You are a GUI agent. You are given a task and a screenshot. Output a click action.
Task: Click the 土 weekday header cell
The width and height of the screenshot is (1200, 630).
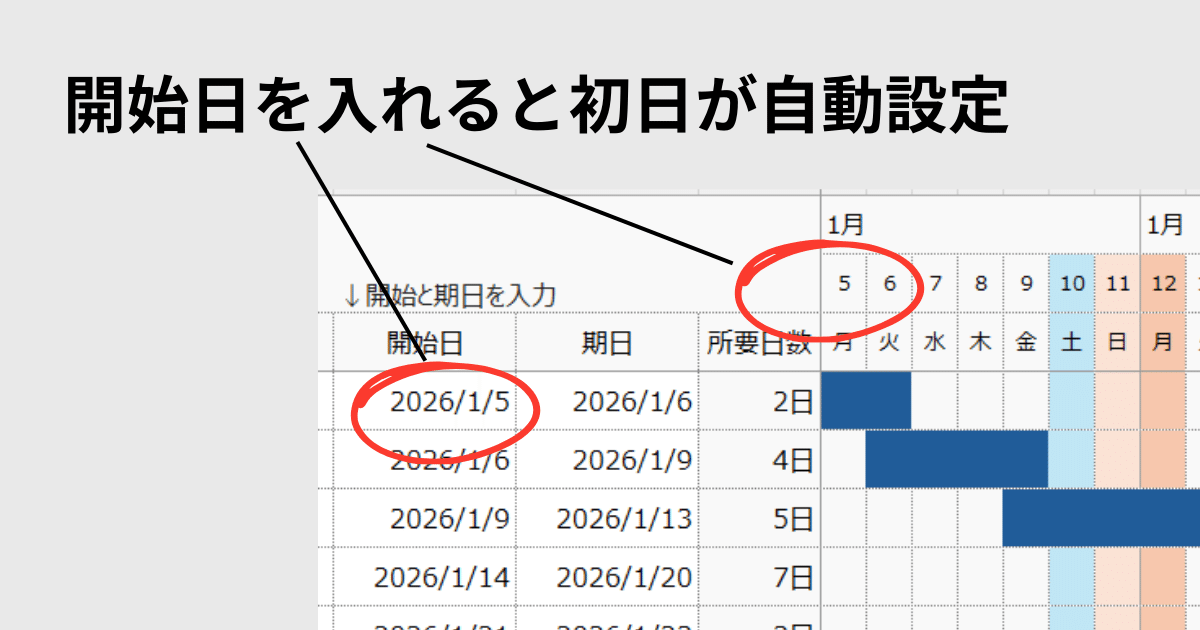click(x=1070, y=340)
